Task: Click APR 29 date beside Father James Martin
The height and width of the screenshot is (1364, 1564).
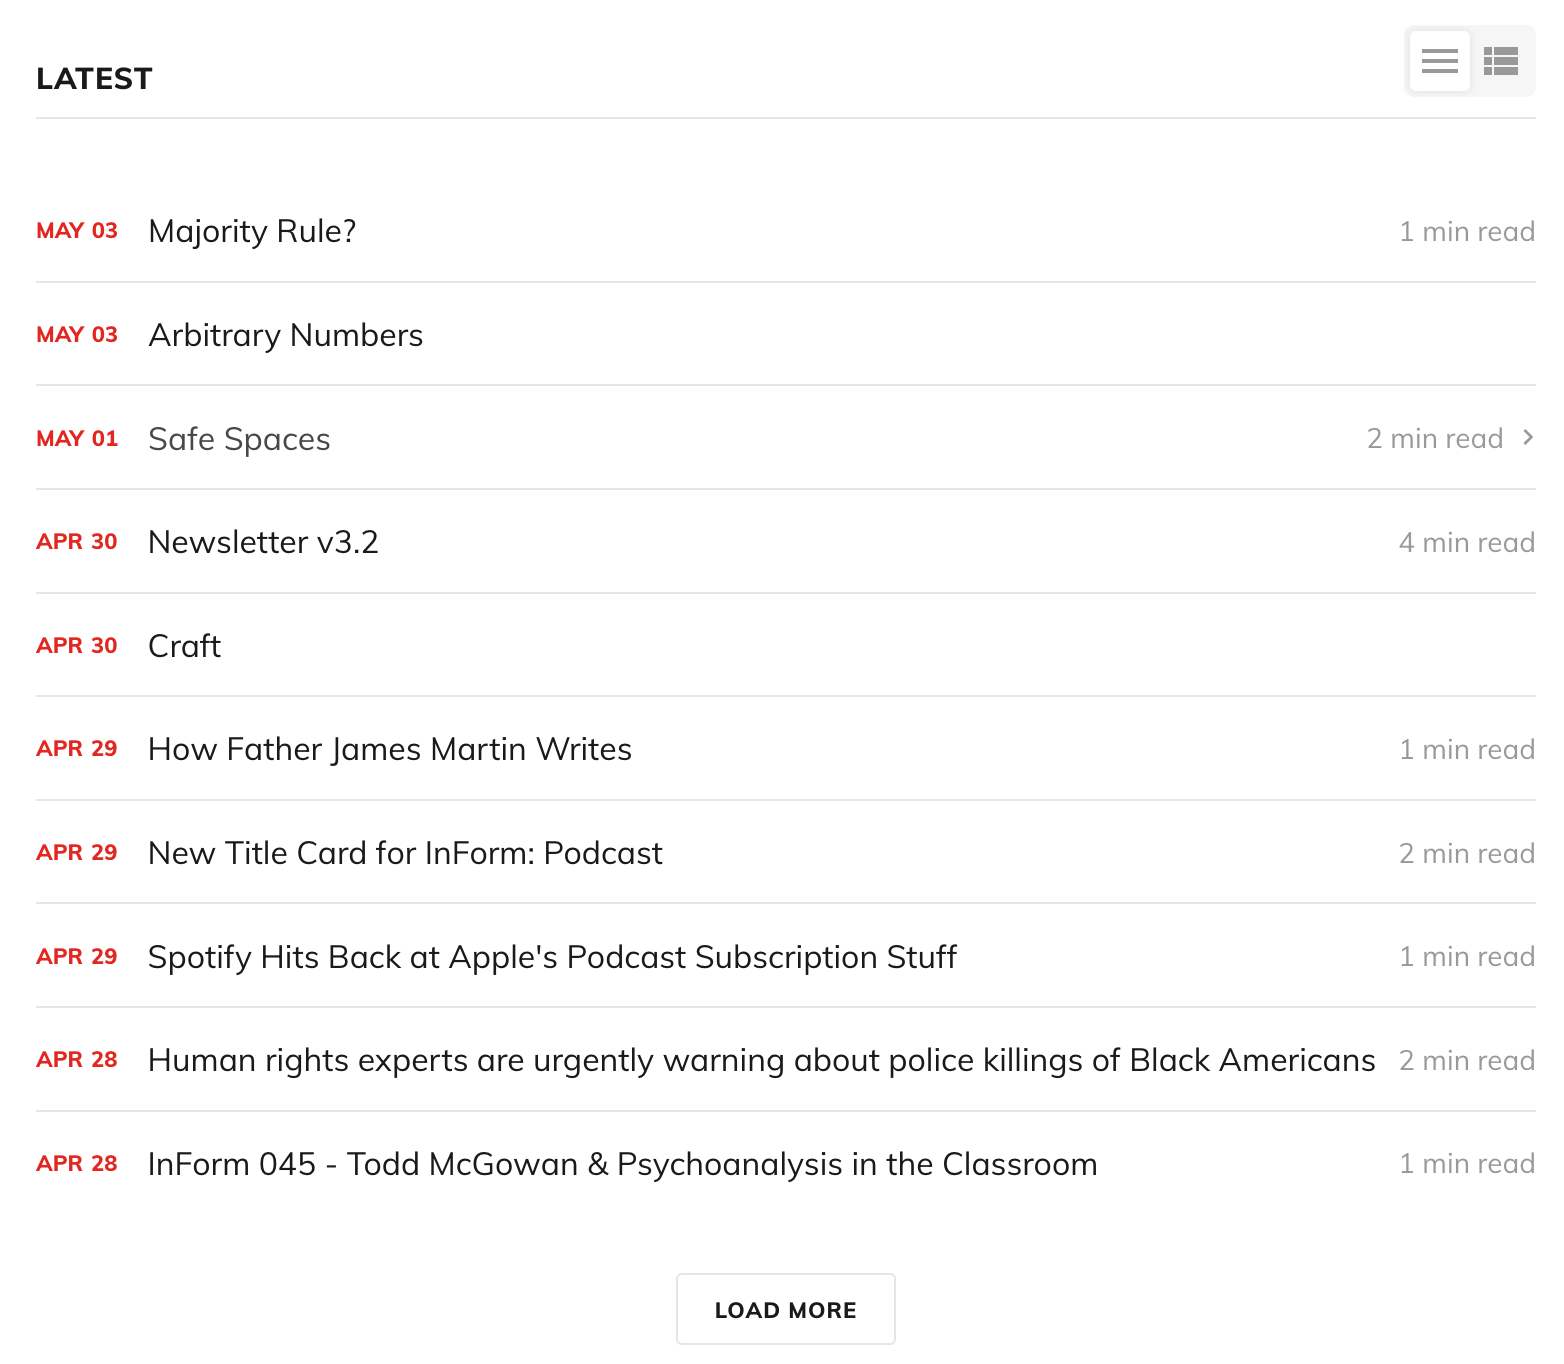Action: pyautogui.click(x=77, y=749)
